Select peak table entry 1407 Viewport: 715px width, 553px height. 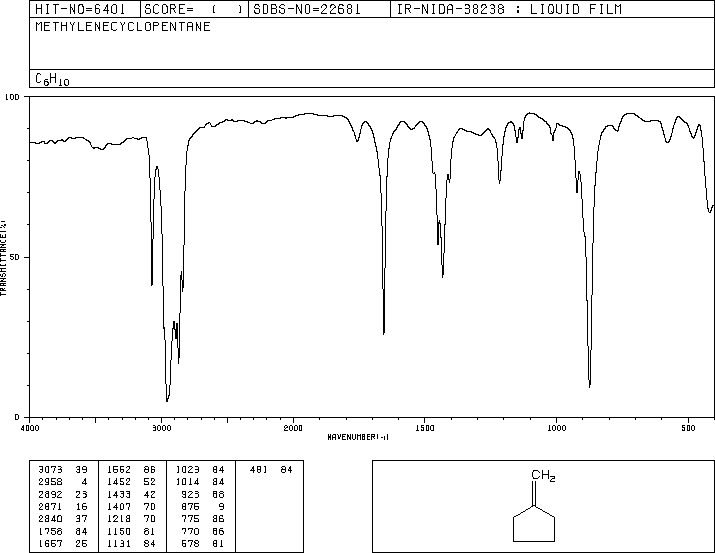click(x=119, y=506)
